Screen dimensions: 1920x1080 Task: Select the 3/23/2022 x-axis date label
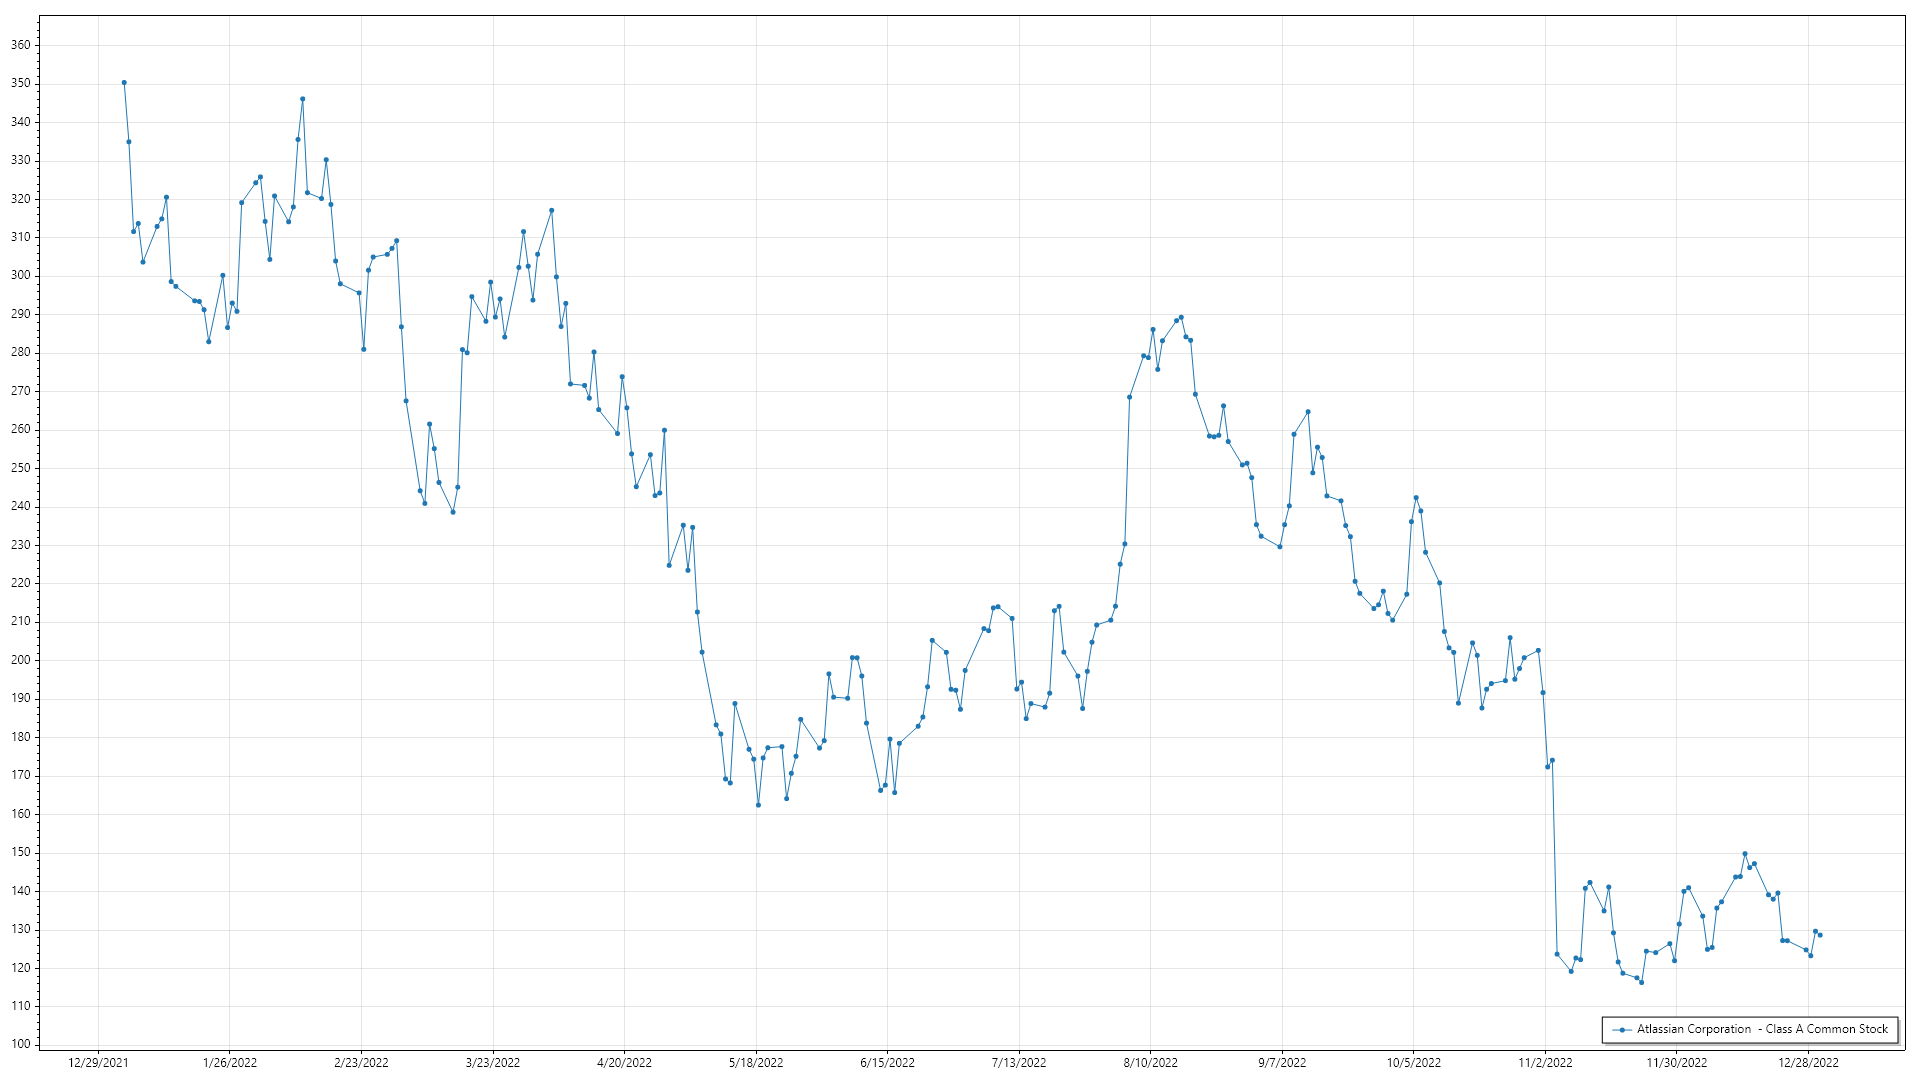pos(493,1063)
